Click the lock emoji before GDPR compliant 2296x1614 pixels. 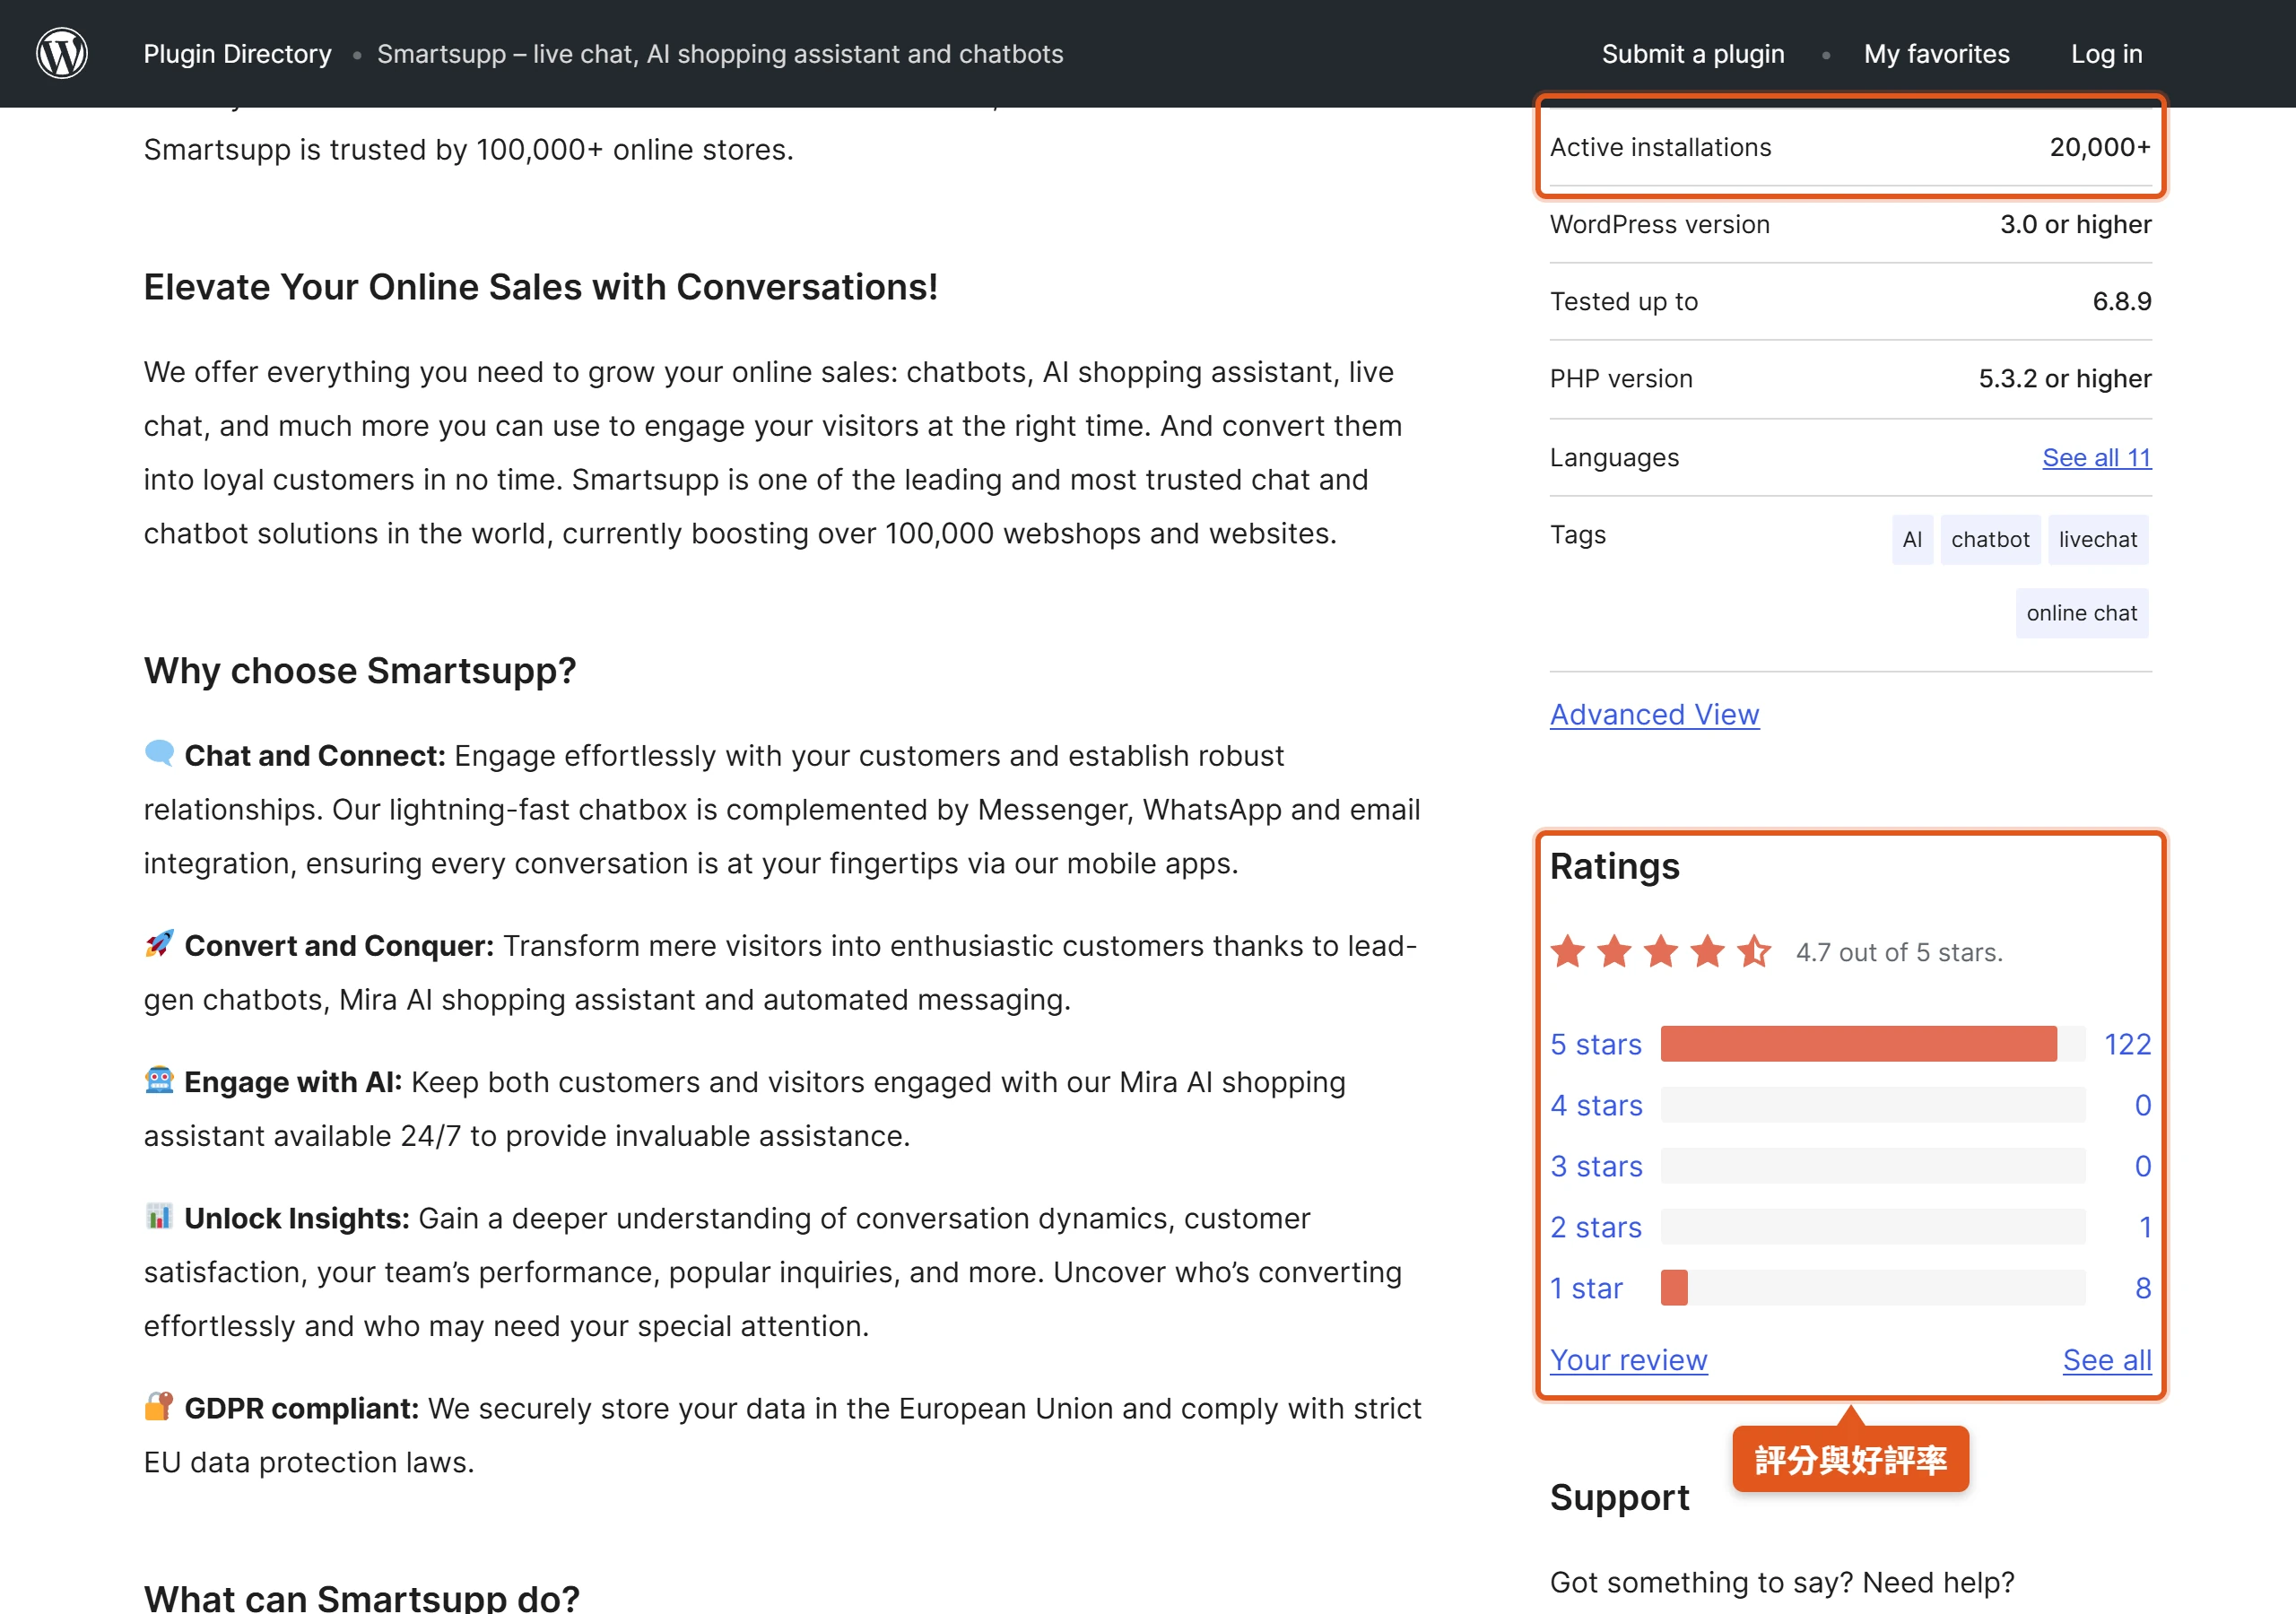click(x=159, y=1406)
